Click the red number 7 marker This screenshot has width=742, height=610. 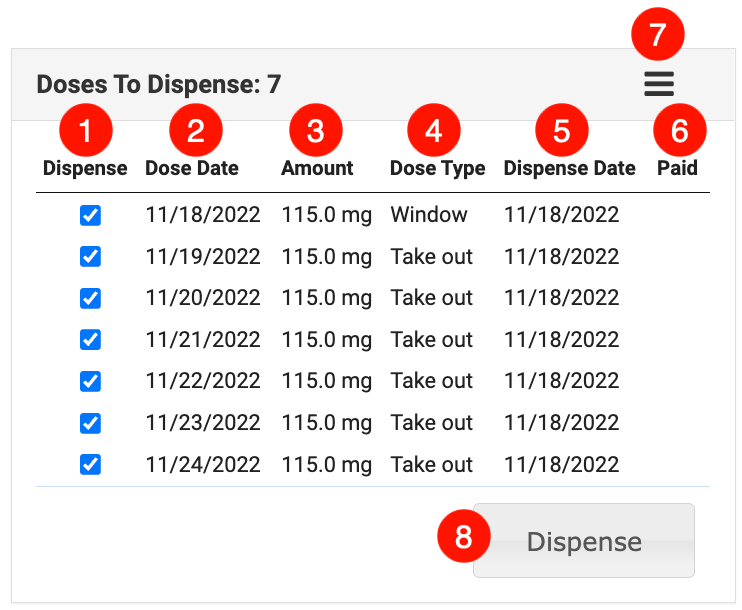(657, 35)
